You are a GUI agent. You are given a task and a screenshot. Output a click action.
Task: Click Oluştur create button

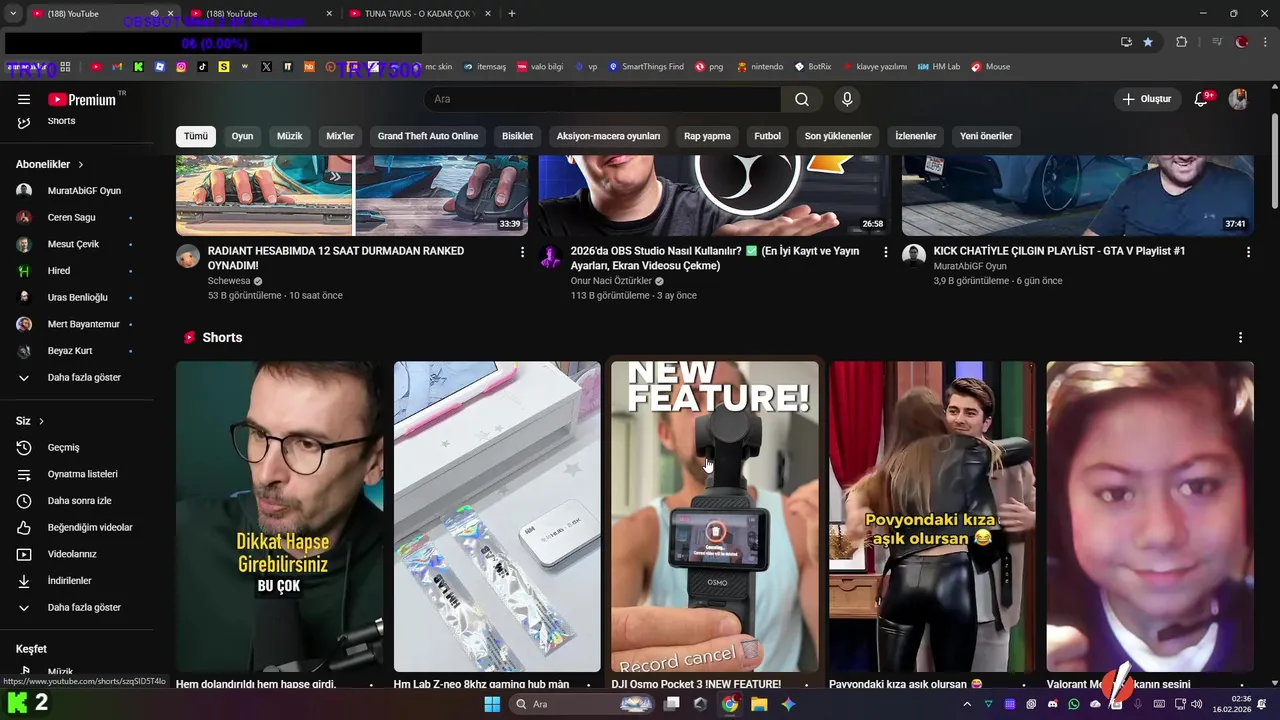pos(1146,99)
